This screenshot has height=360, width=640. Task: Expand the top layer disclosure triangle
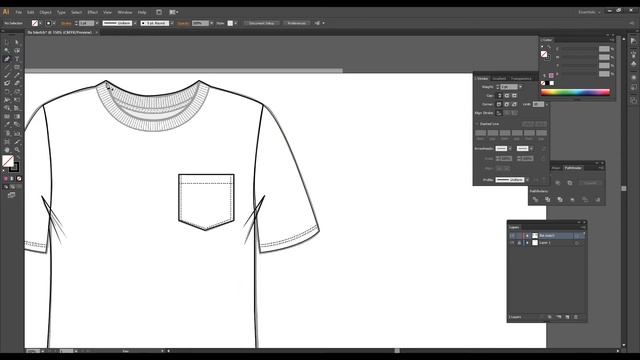click(x=527, y=236)
